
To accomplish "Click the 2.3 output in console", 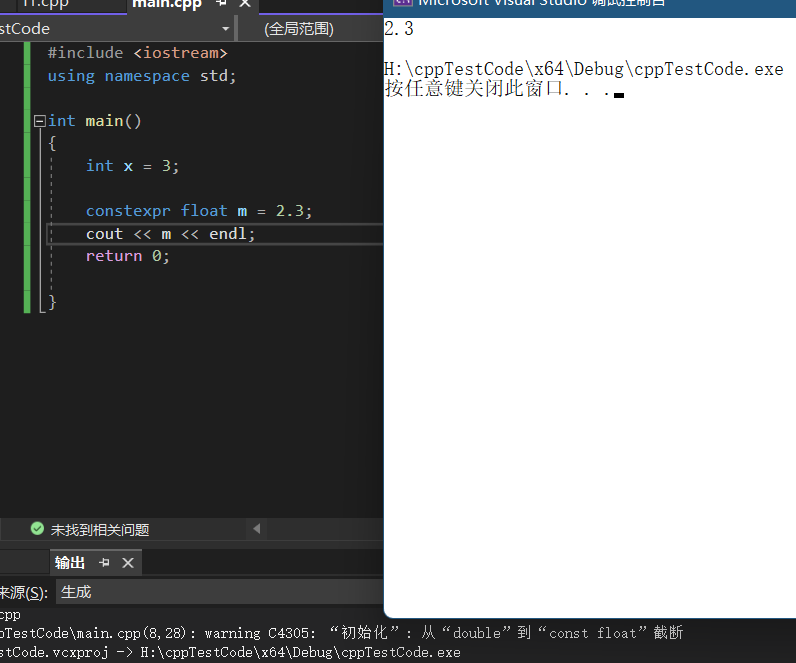I will (399, 29).
